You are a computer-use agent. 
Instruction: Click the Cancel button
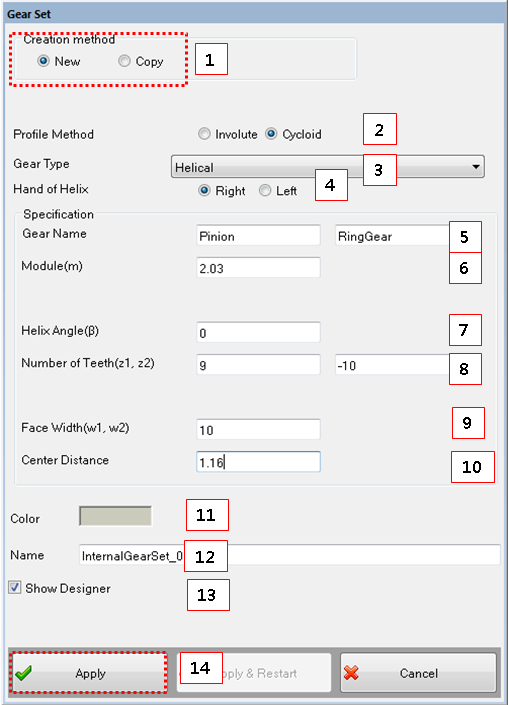click(x=418, y=673)
